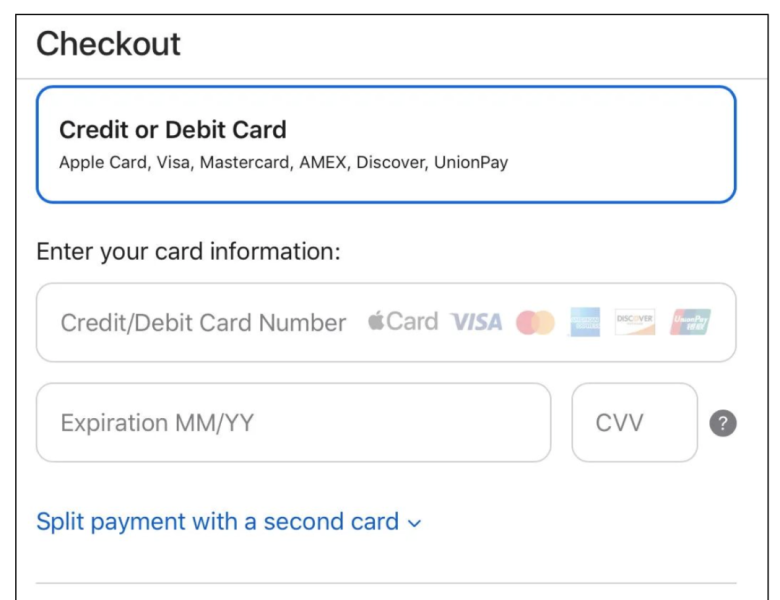Click the American Express logo icon
The image size is (780, 600).
[x=585, y=322]
